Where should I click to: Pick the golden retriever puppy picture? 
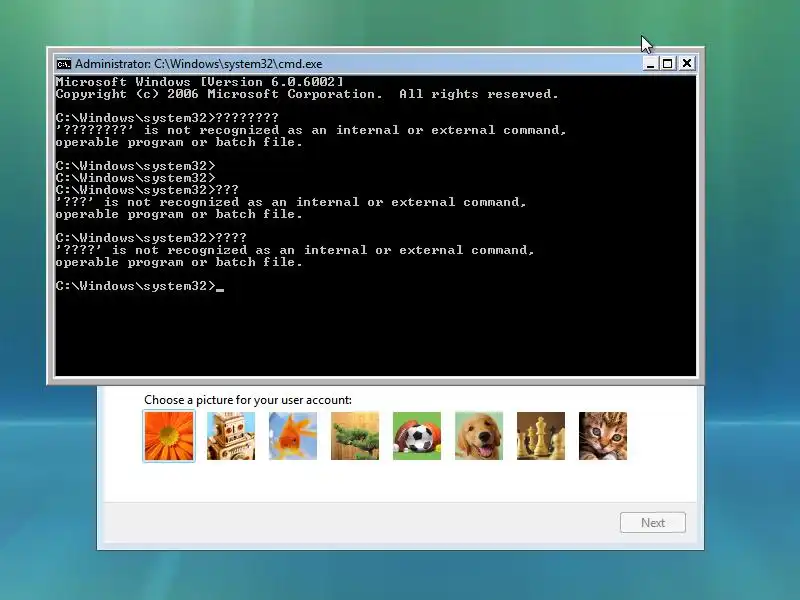pyautogui.click(x=479, y=436)
